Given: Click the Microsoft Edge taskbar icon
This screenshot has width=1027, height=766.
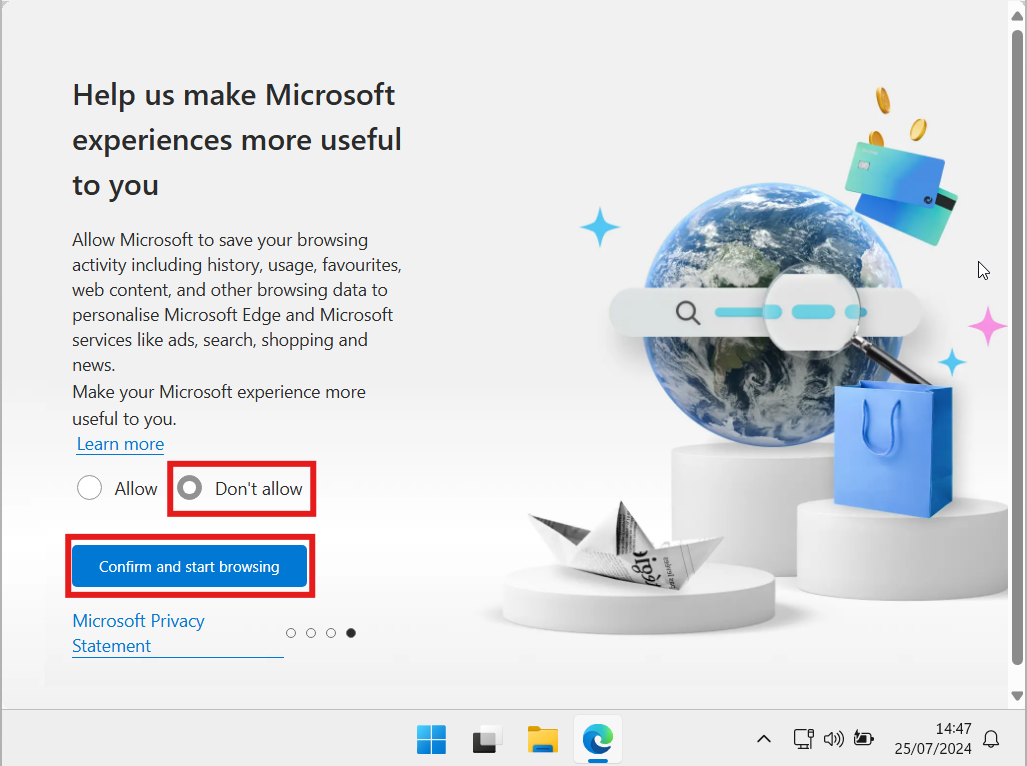Looking at the screenshot, I should (598, 740).
